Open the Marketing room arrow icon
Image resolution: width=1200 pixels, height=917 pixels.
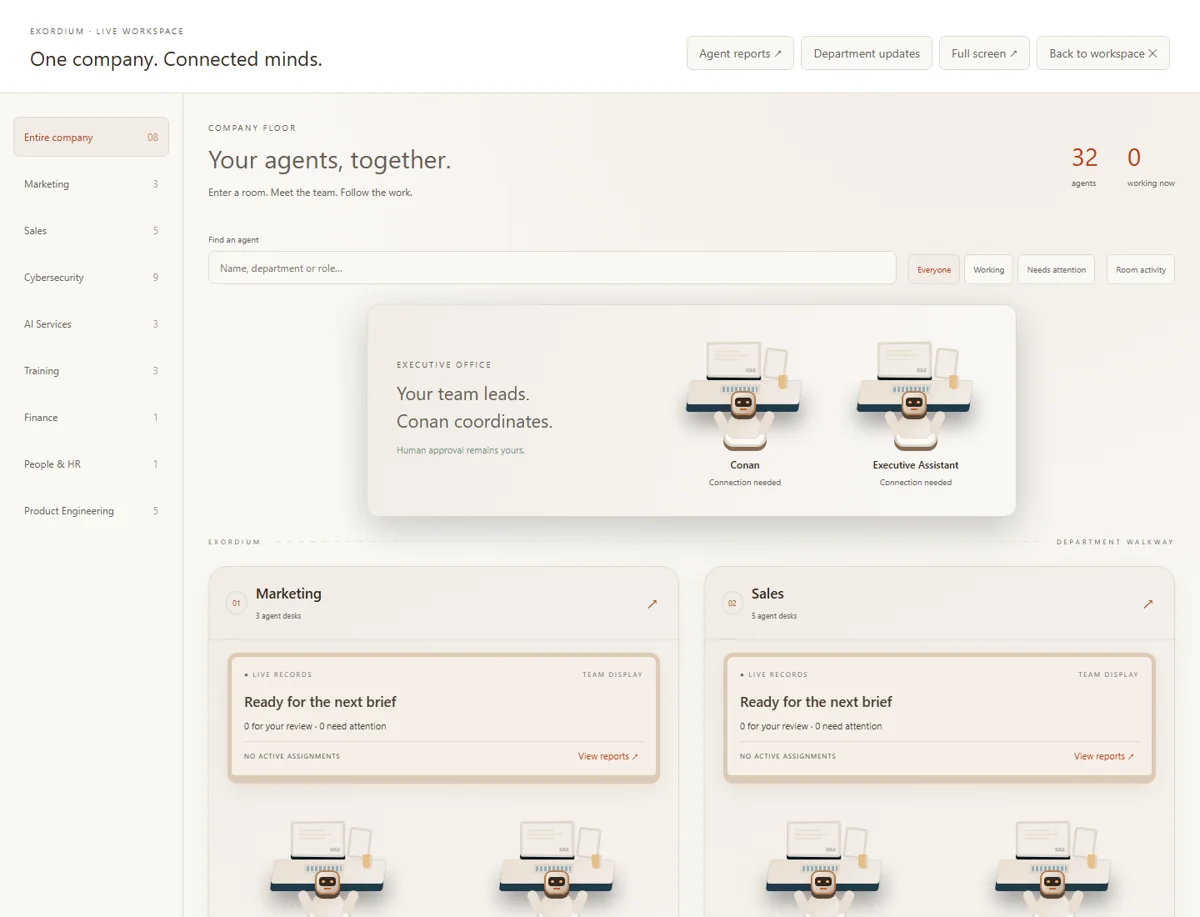(652, 604)
